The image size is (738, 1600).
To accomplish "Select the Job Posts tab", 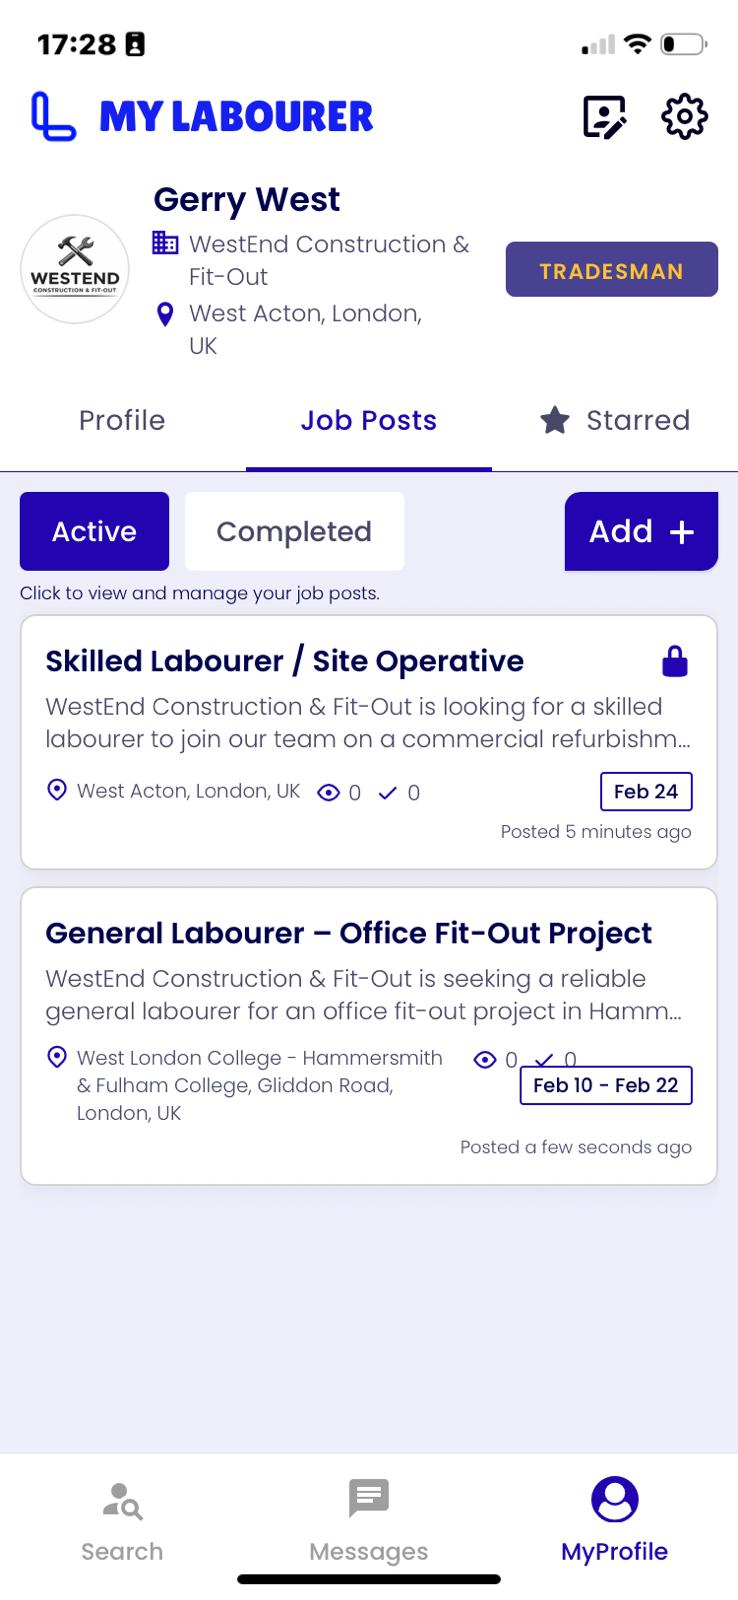I will (x=369, y=420).
